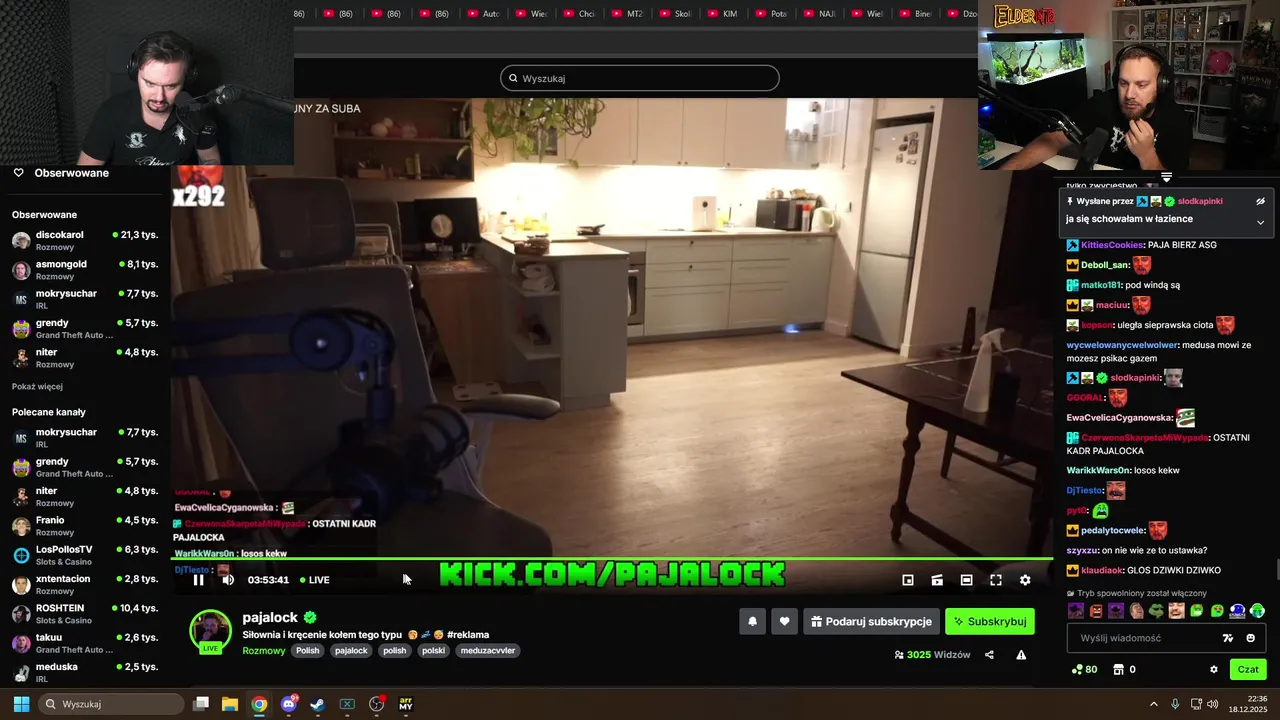1280x720 pixels.
Task: Expand the pinned message chevron
Action: tap(1260, 222)
